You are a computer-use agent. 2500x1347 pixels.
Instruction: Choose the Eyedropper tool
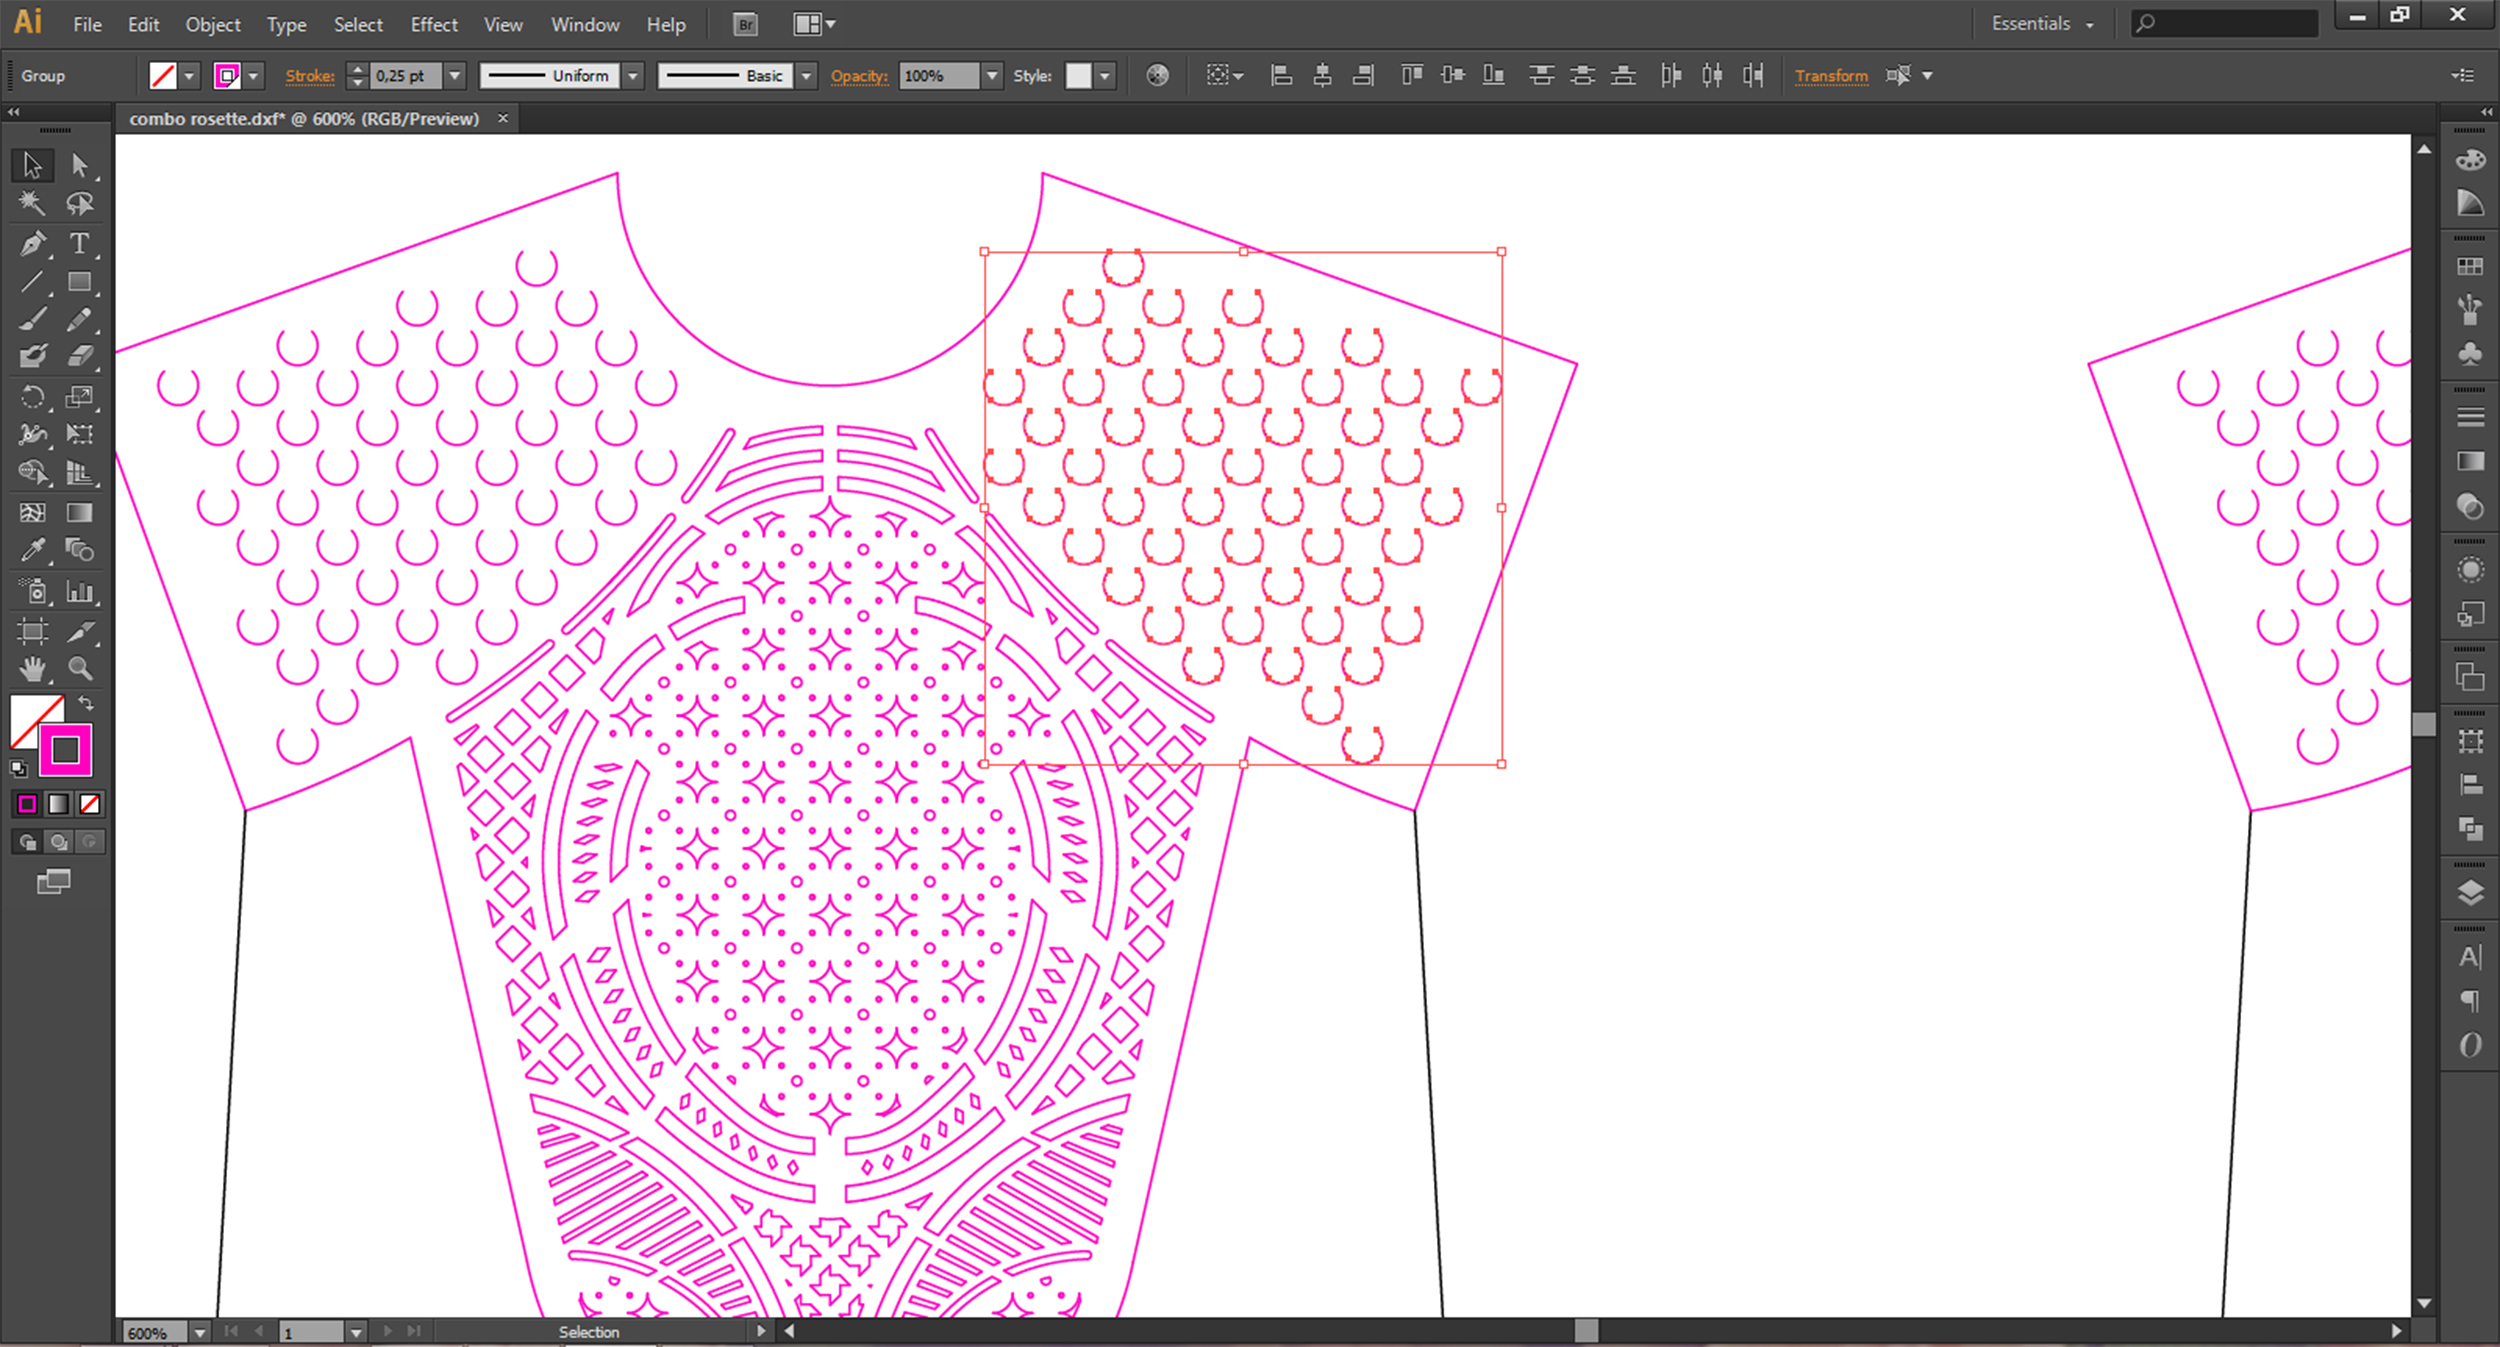point(32,551)
